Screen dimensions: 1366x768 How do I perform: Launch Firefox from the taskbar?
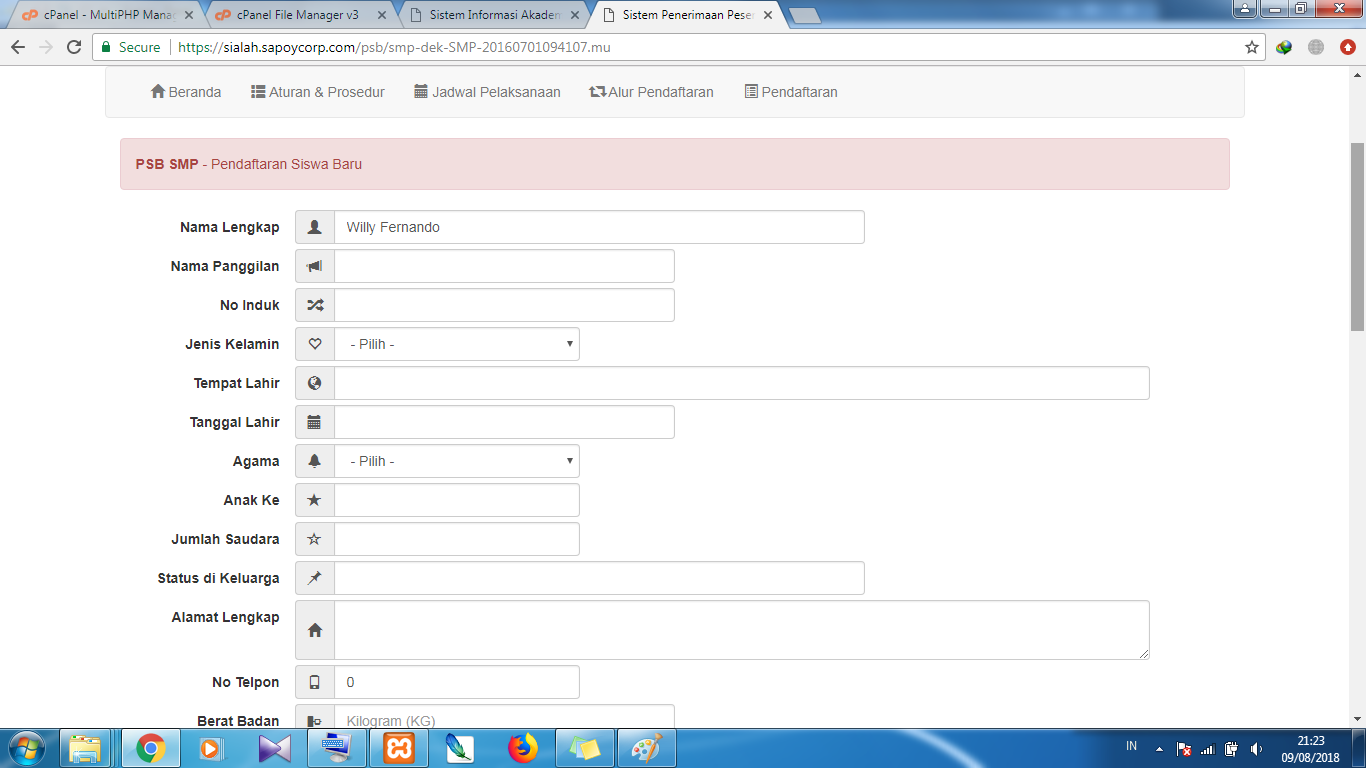tap(522, 748)
